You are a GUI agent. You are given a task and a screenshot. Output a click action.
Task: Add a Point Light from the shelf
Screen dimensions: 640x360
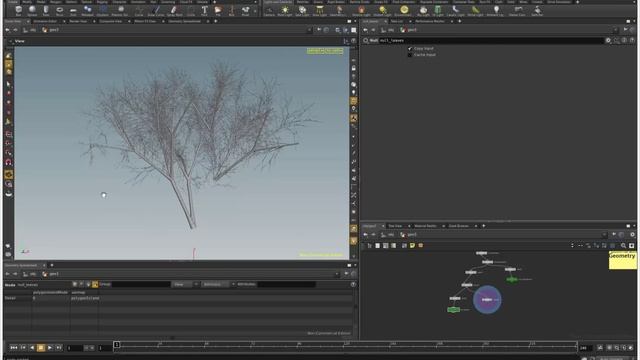point(284,11)
